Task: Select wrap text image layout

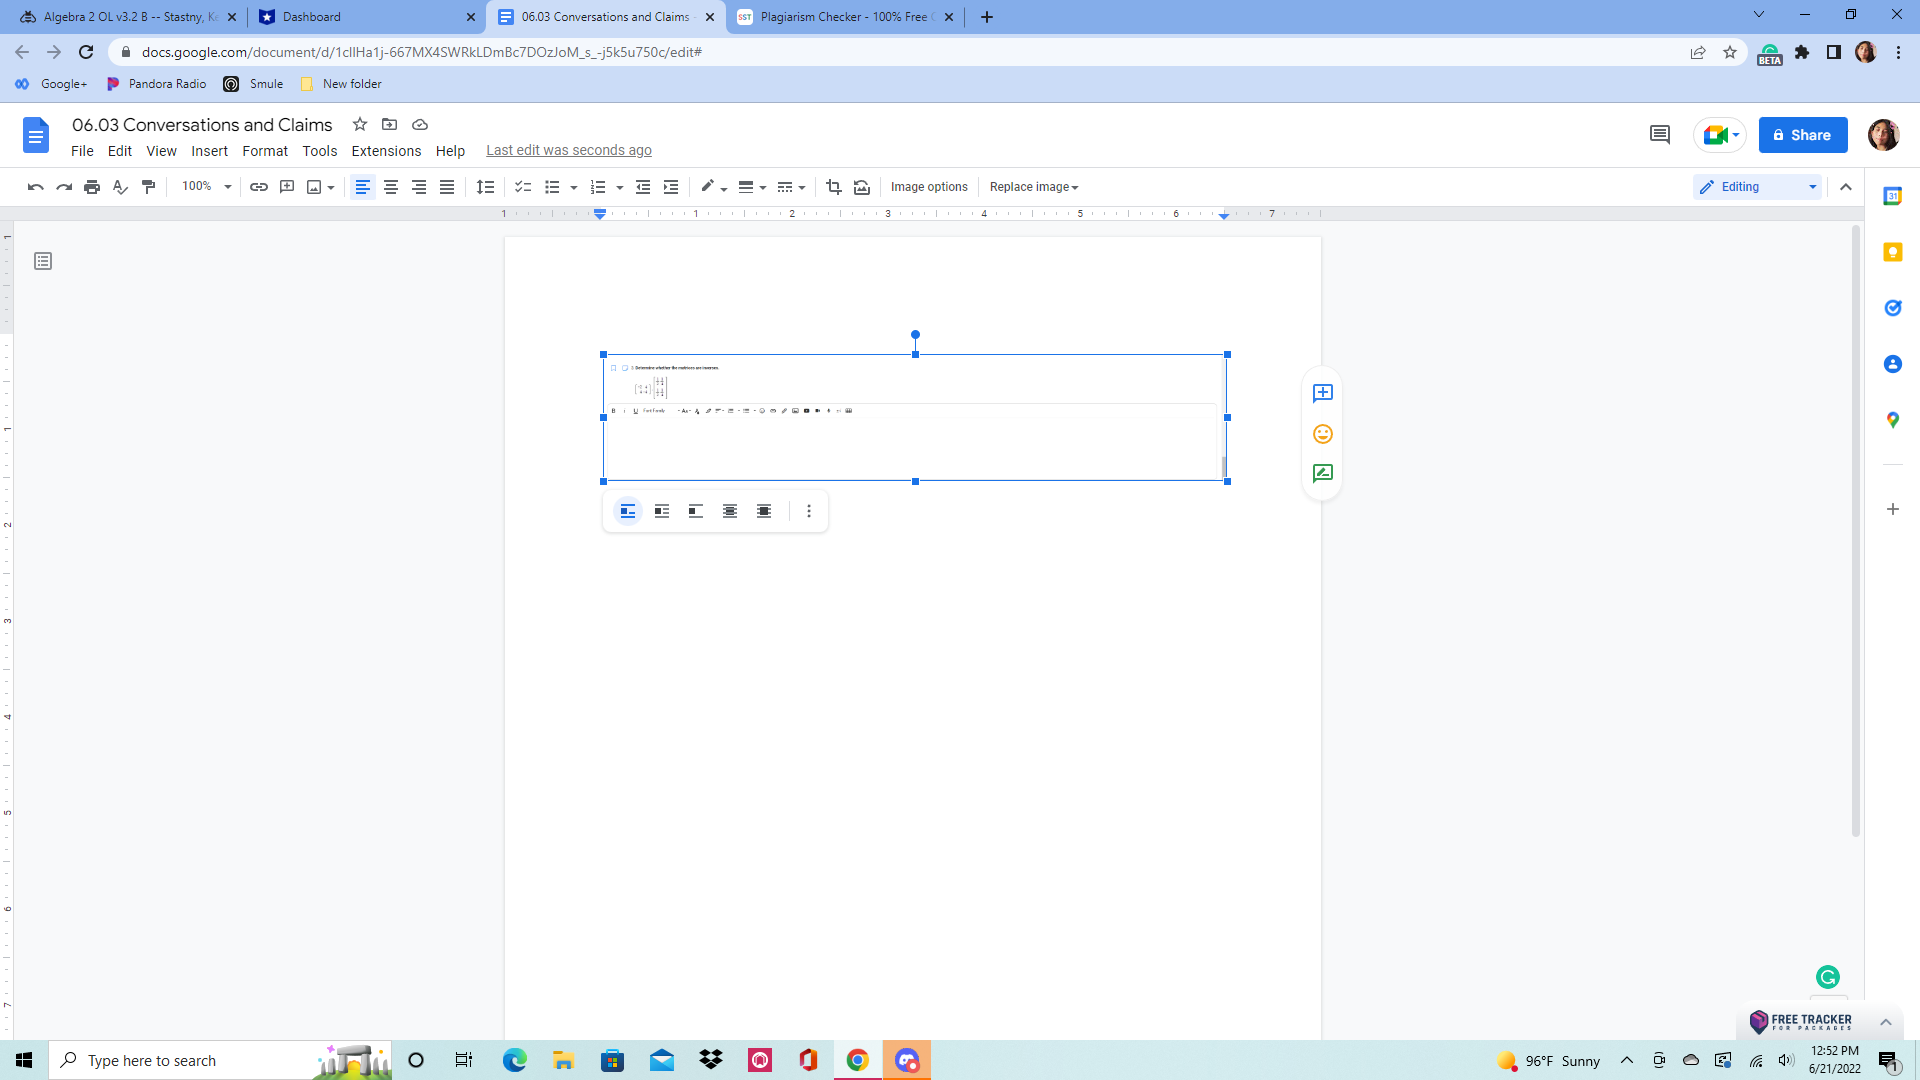Action: click(x=661, y=510)
